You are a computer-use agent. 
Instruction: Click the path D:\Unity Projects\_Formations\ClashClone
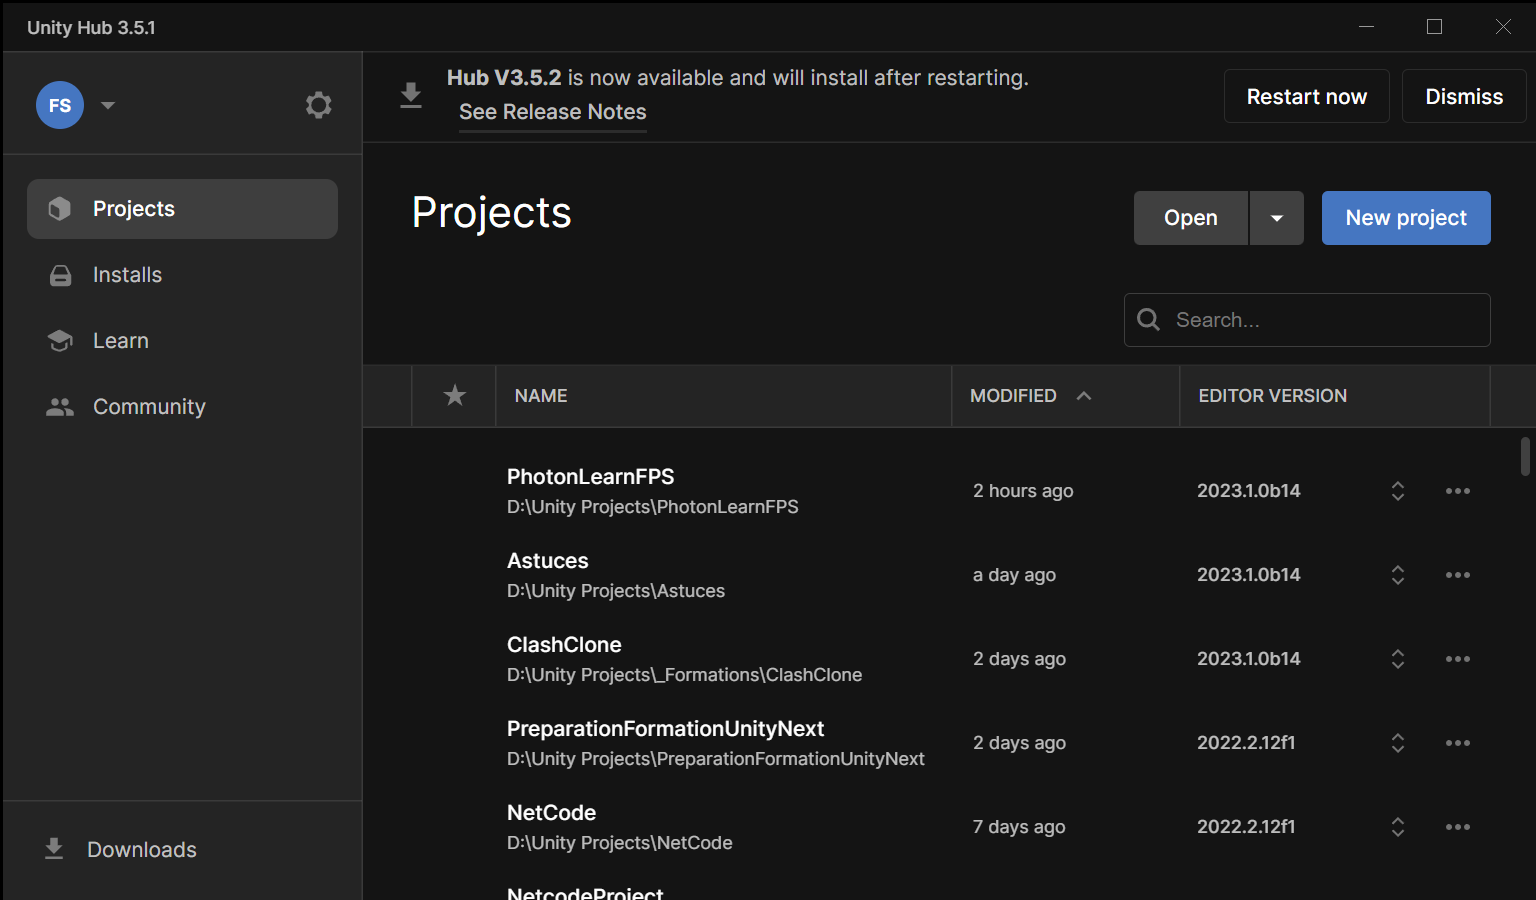tap(684, 675)
